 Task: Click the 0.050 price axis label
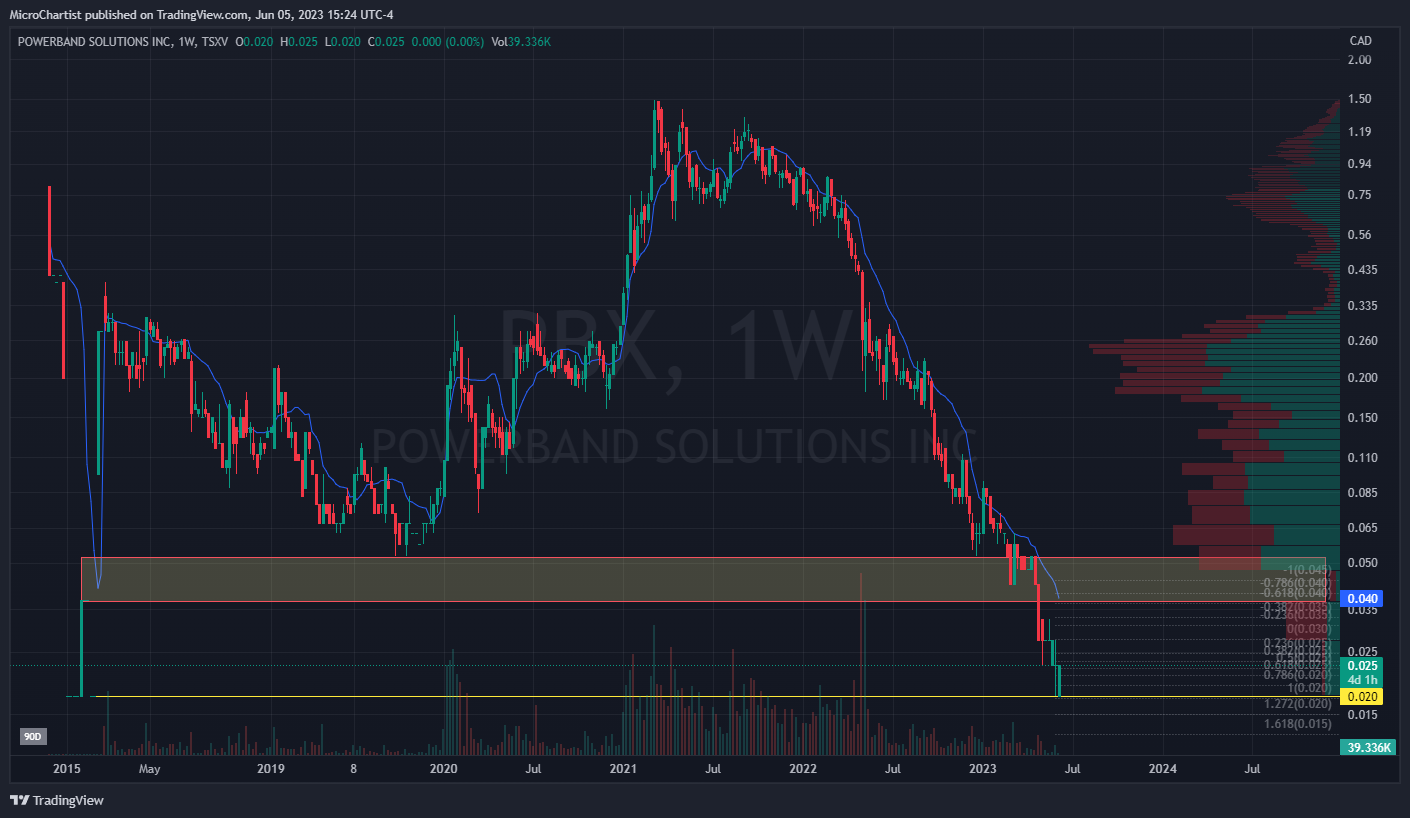click(1362, 563)
